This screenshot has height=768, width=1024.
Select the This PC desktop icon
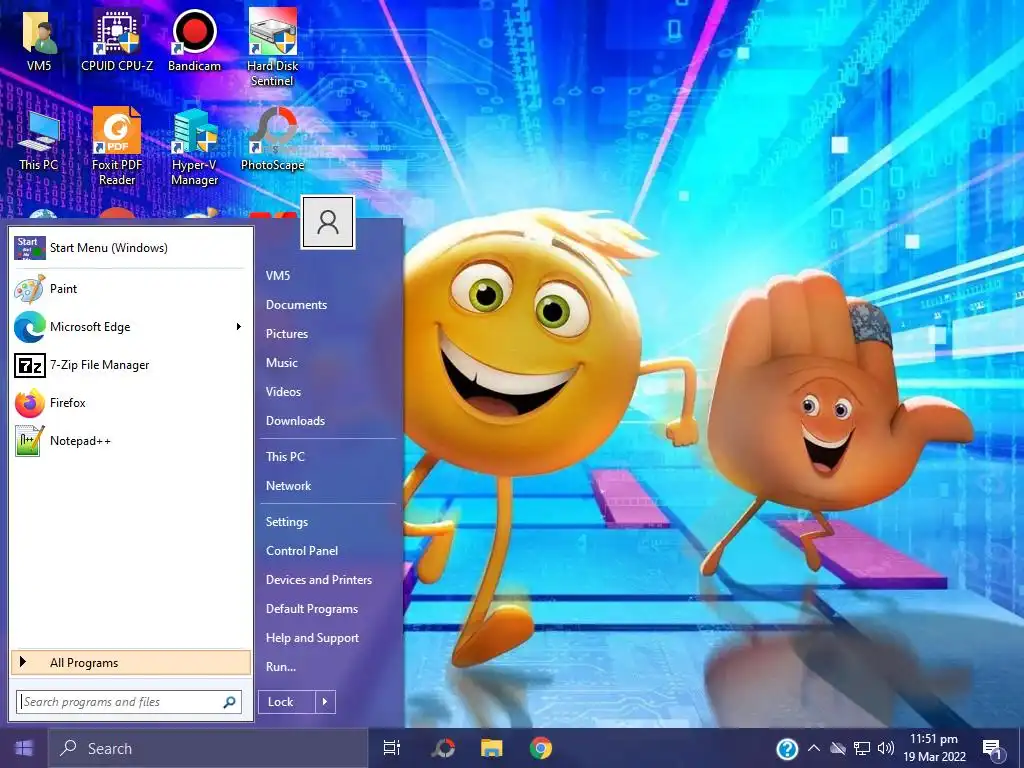39,140
